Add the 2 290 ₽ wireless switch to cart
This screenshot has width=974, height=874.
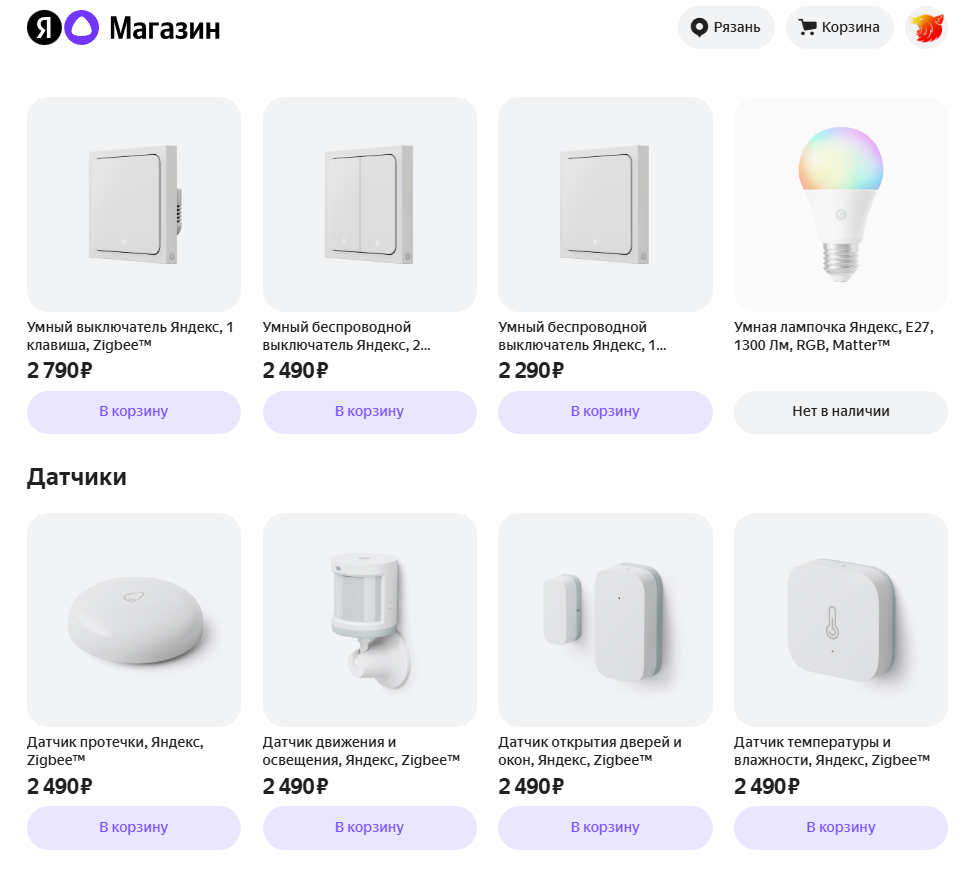(605, 412)
